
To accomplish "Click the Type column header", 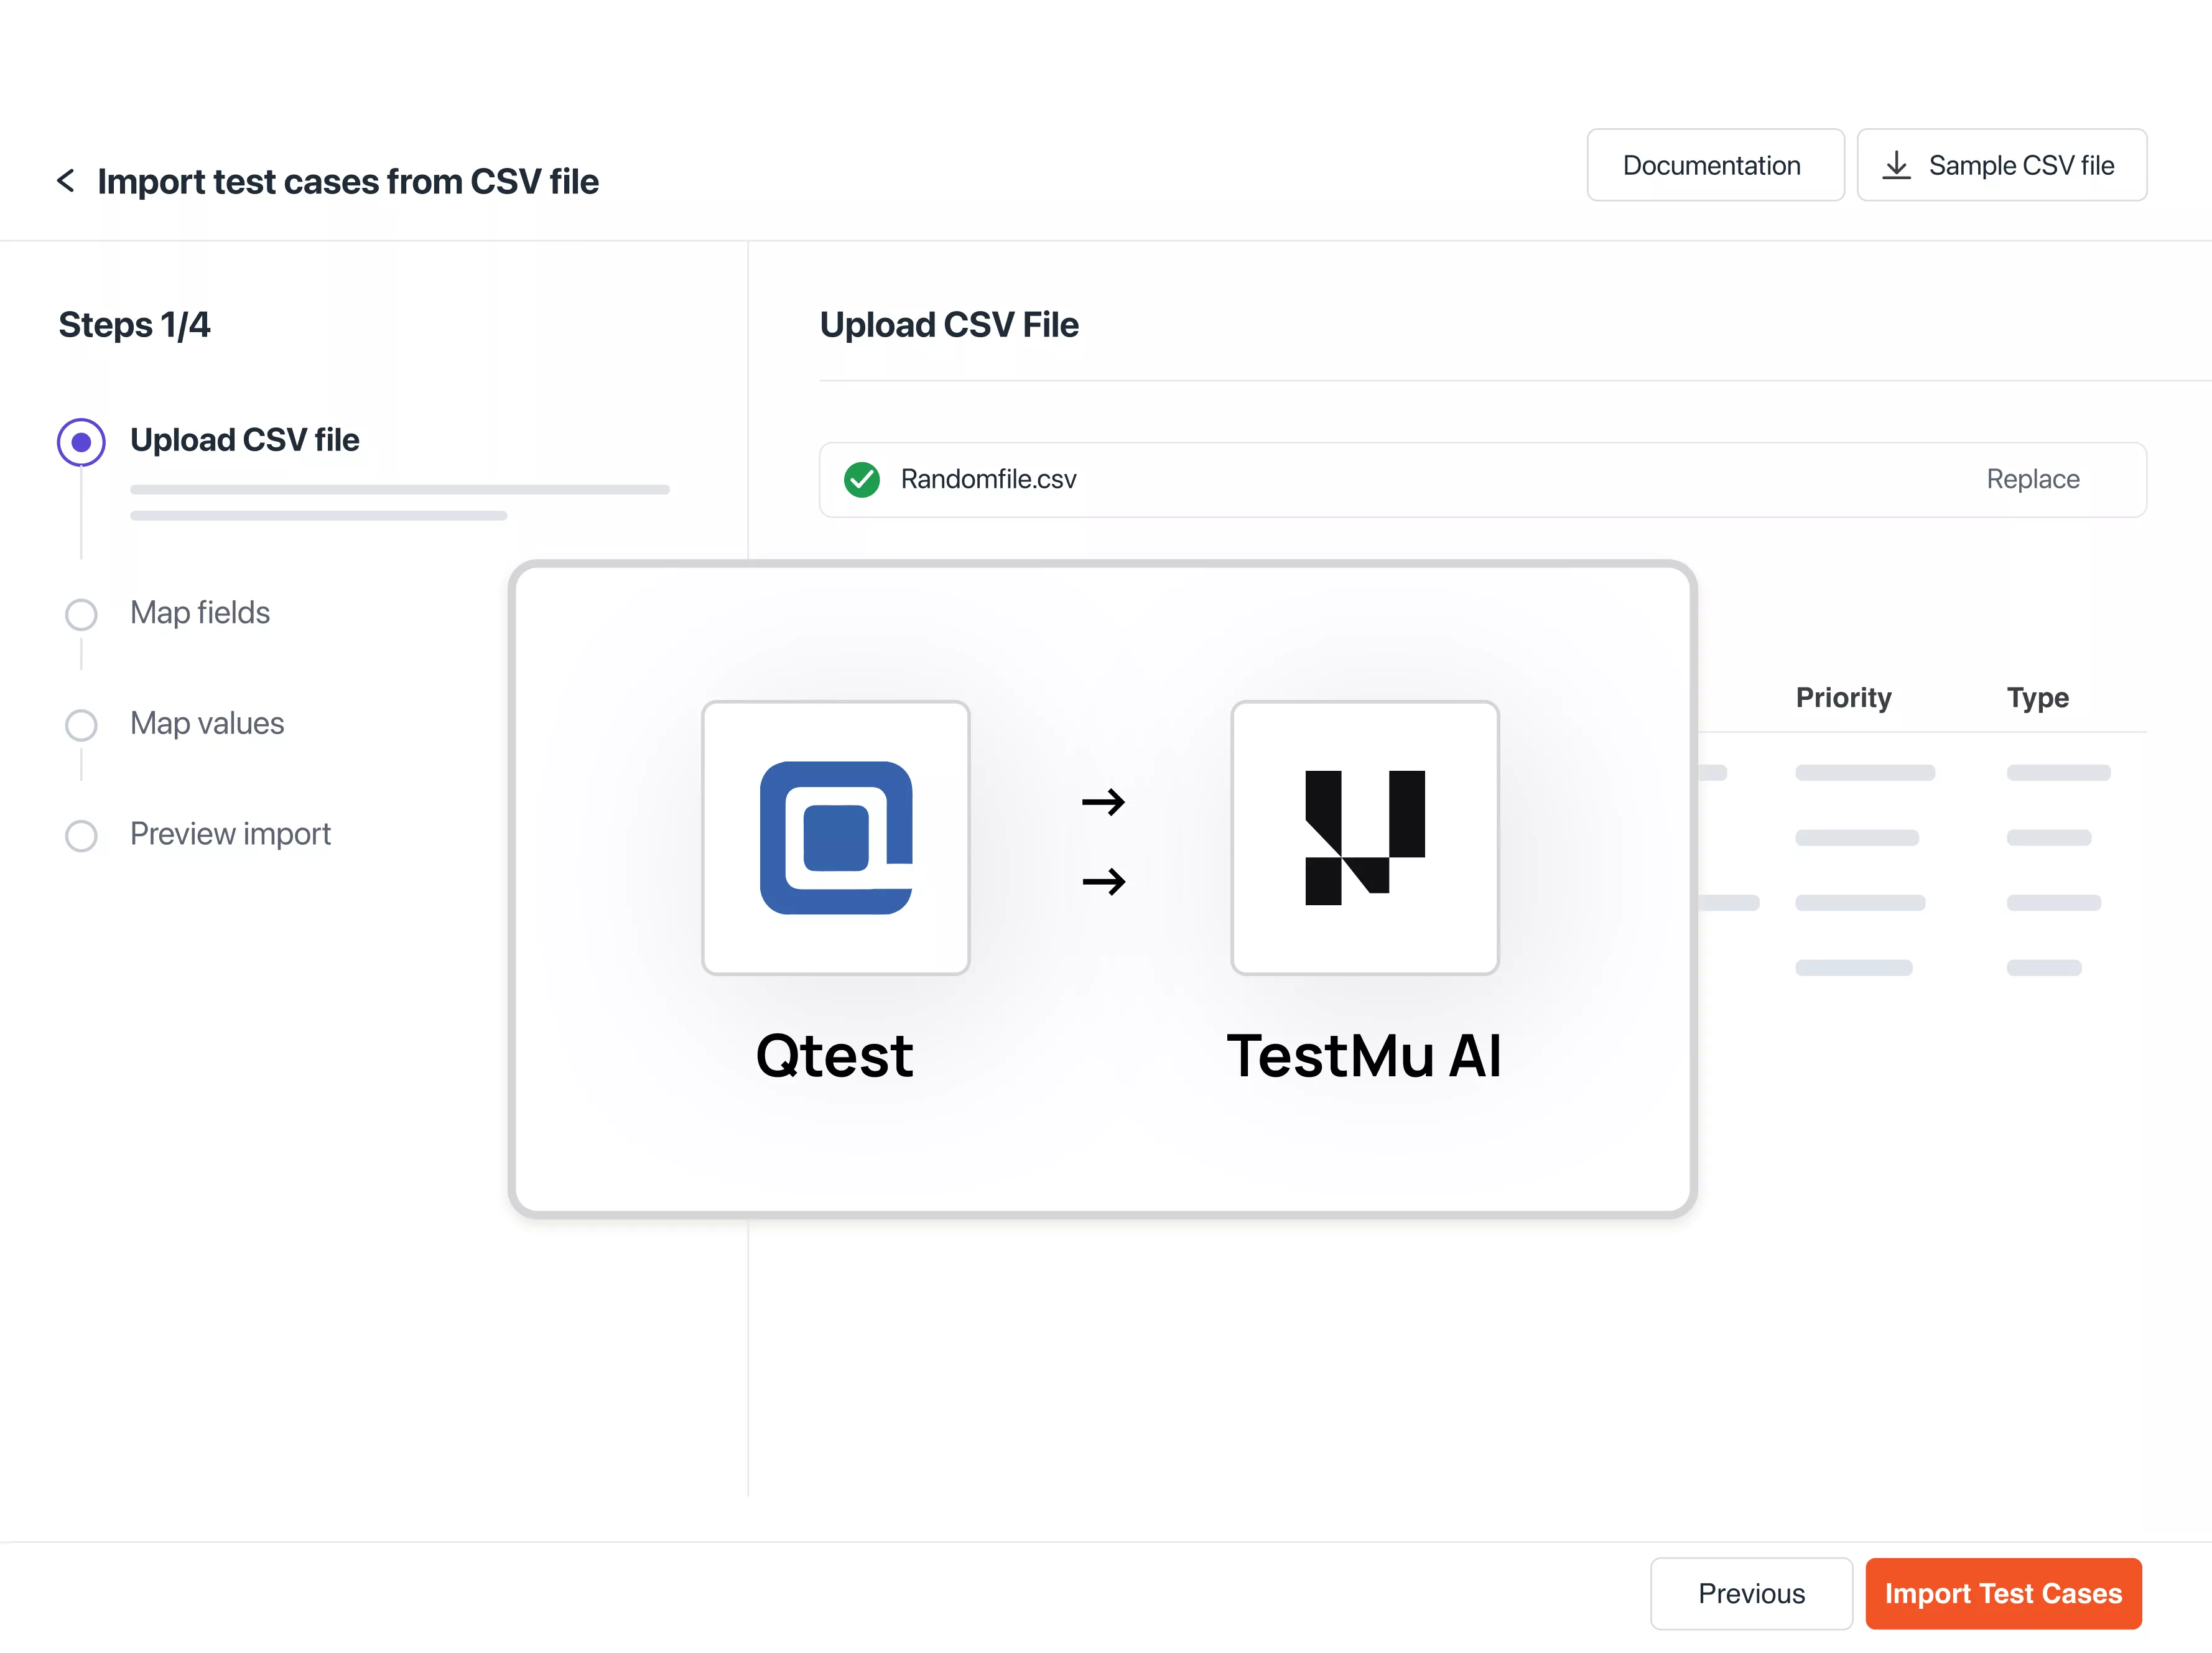I will pyautogui.click(x=2037, y=698).
